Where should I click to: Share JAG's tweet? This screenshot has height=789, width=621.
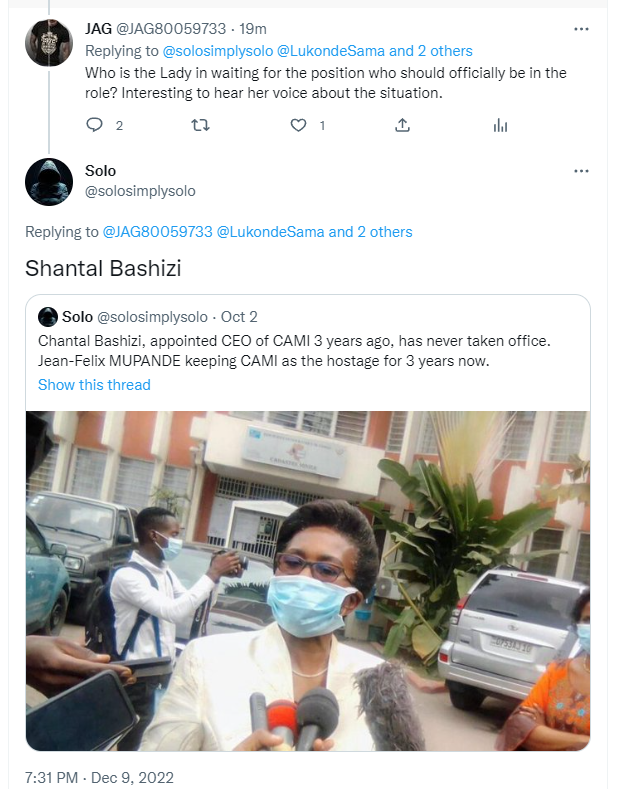click(402, 125)
